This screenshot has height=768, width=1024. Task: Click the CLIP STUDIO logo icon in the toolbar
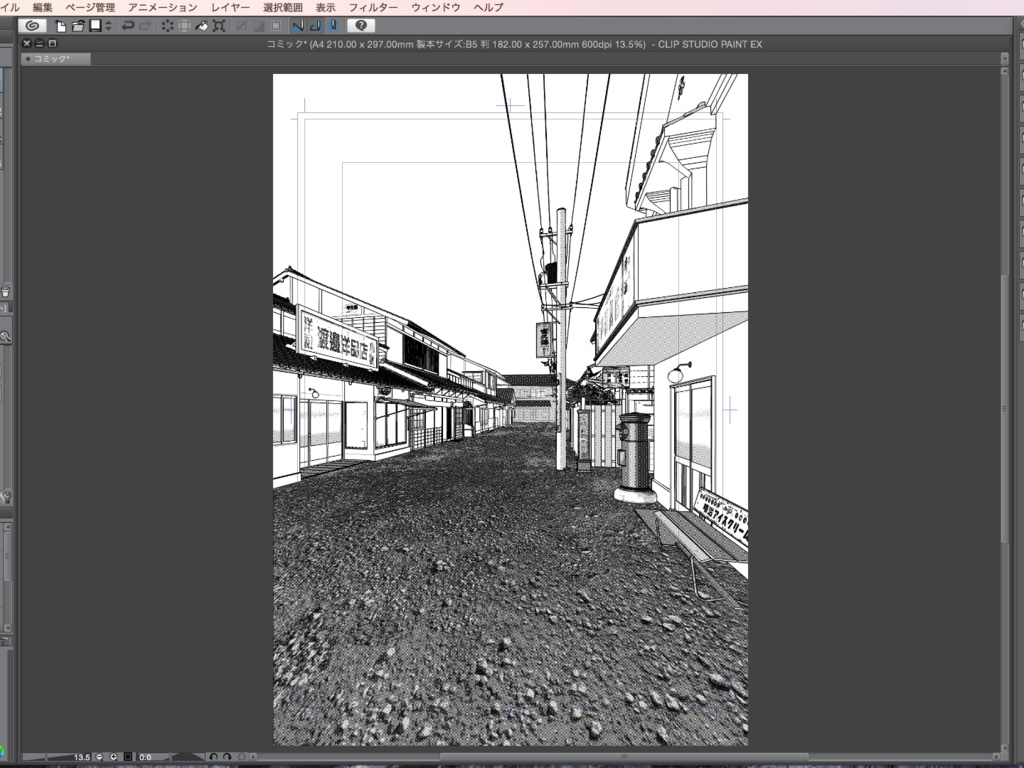pos(33,25)
